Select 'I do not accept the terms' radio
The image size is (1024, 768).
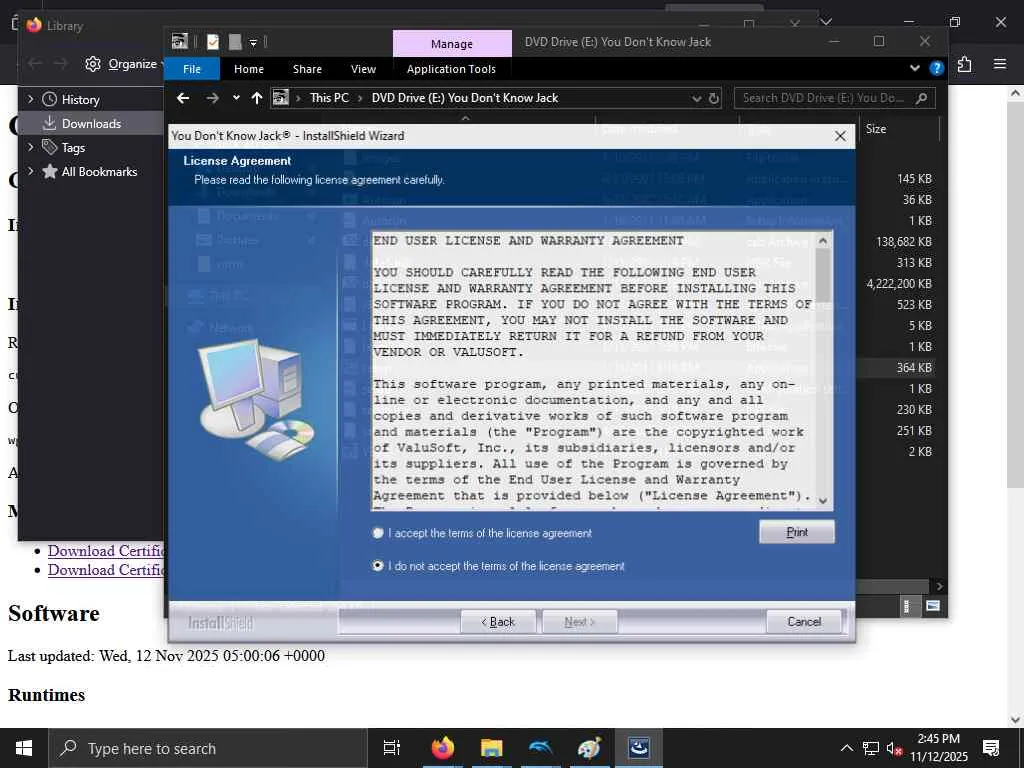point(377,566)
